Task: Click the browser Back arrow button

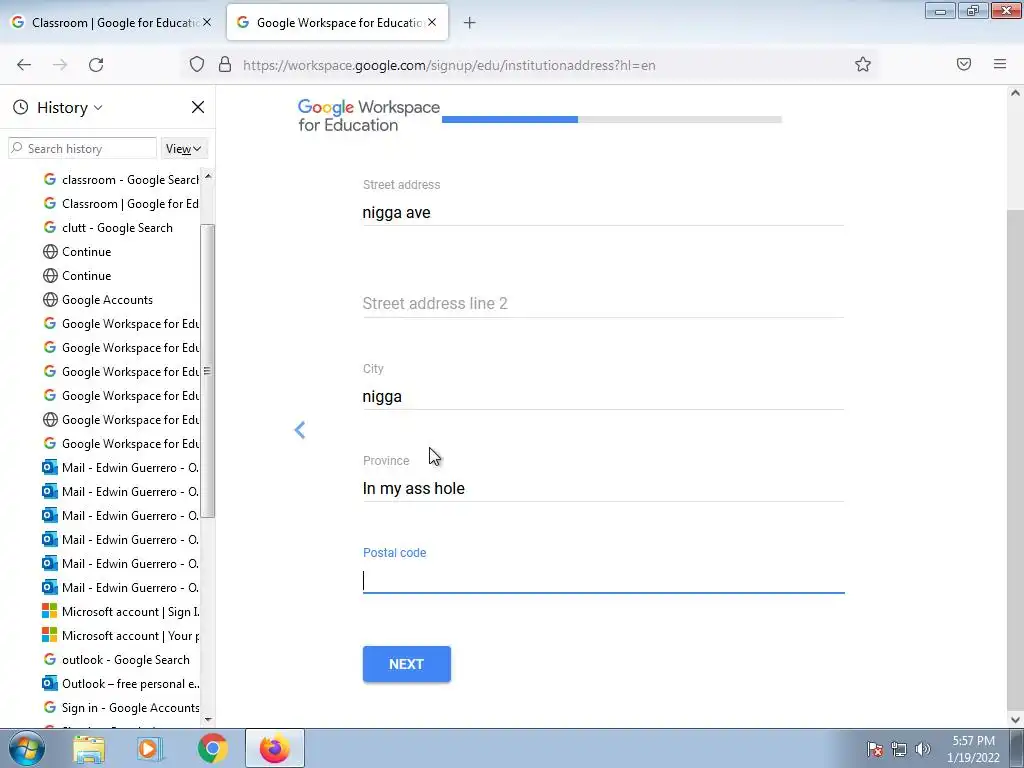Action: [x=24, y=65]
